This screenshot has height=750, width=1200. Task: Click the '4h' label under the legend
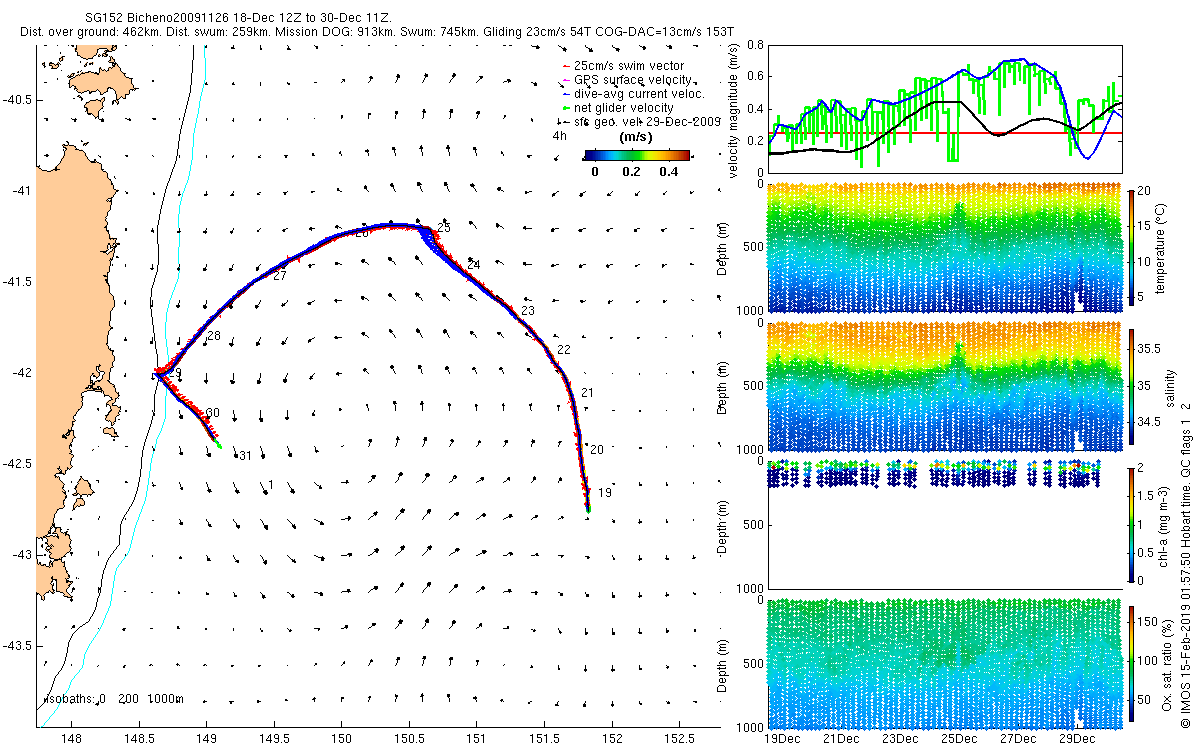[x=560, y=135]
